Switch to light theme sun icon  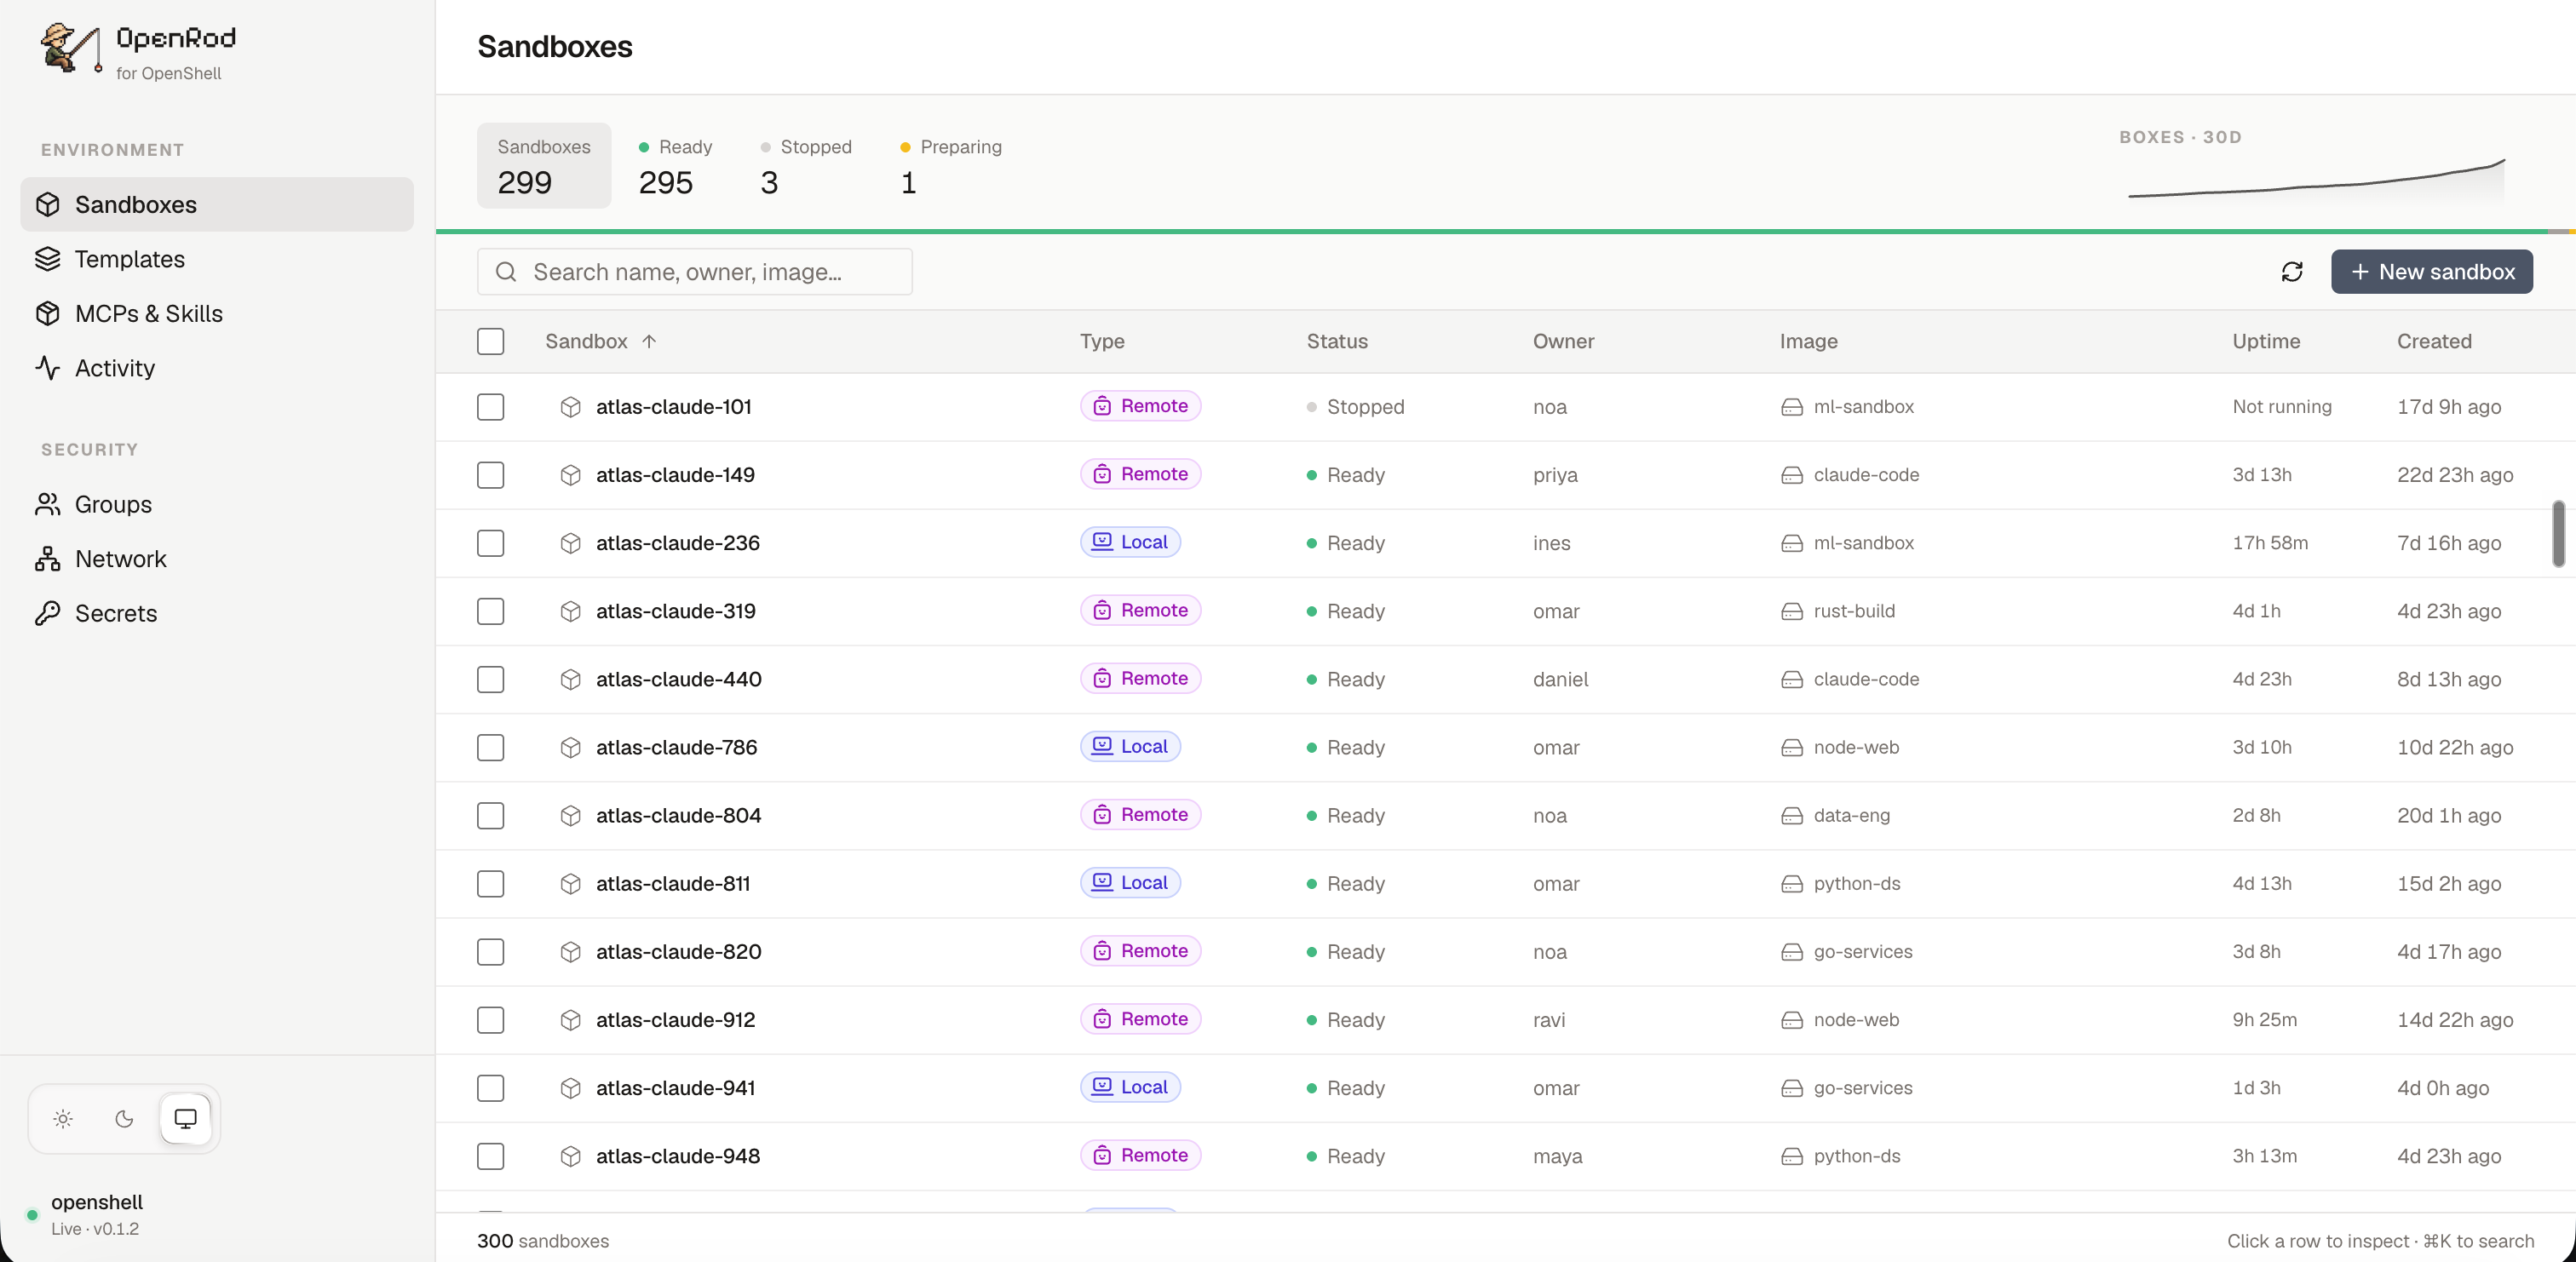click(63, 1119)
